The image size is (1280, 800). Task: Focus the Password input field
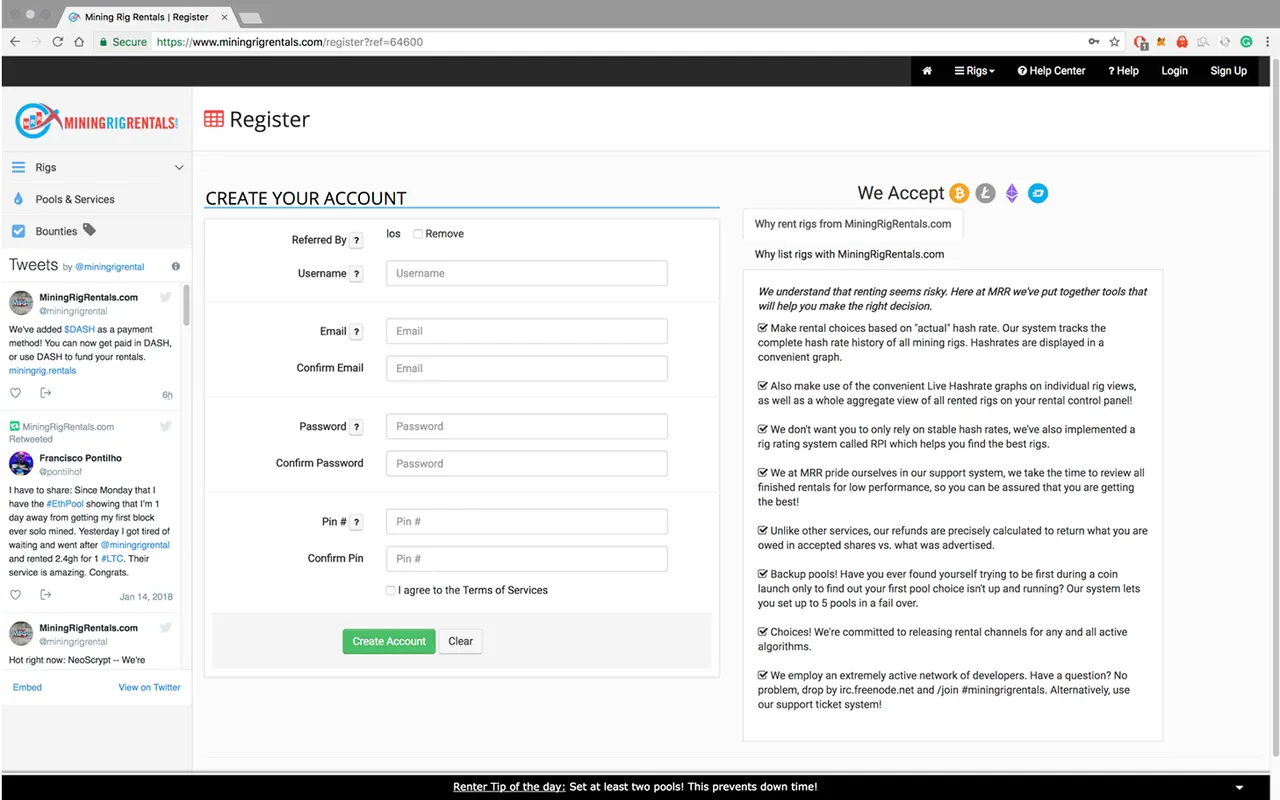pyautogui.click(x=527, y=426)
